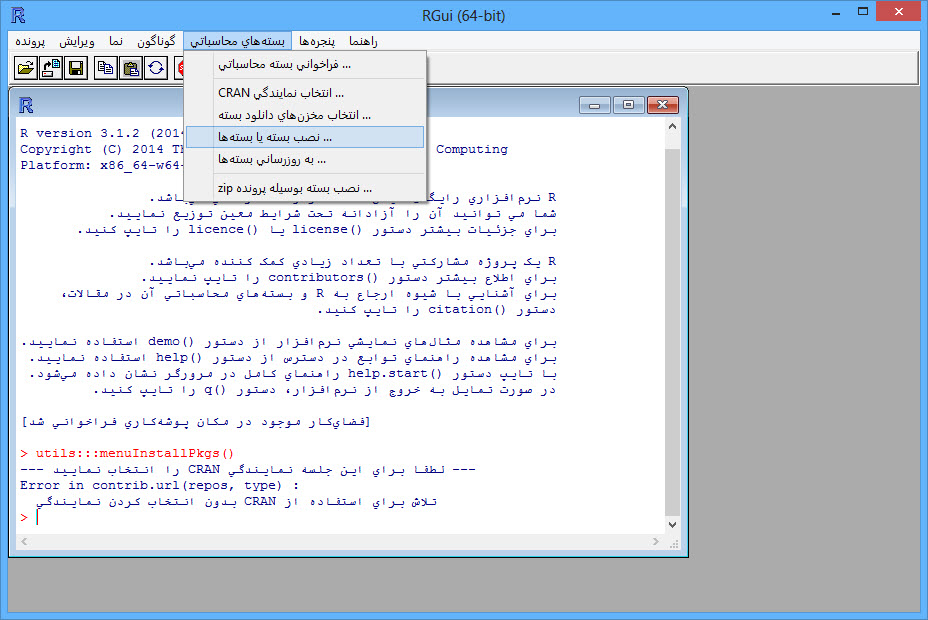928x620 pixels.
Task: Close the R console child window
Action: [663, 105]
